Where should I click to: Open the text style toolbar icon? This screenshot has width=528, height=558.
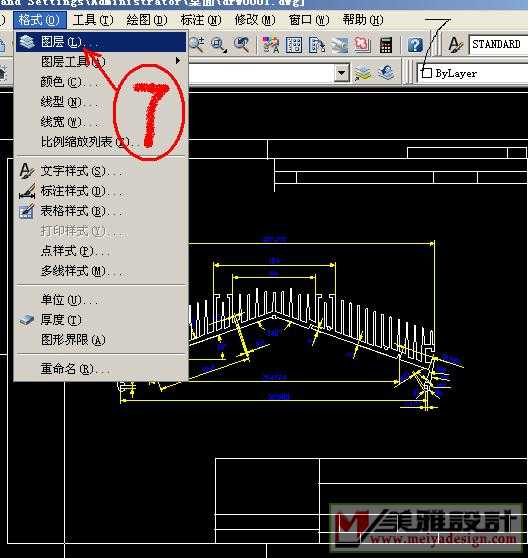tap(455, 45)
